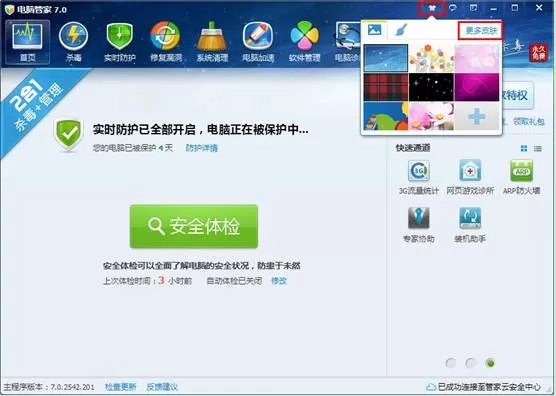Viewport: 556px width, 396px height.
Task: Start the 安全体检 security checkup
Action: [194, 226]
